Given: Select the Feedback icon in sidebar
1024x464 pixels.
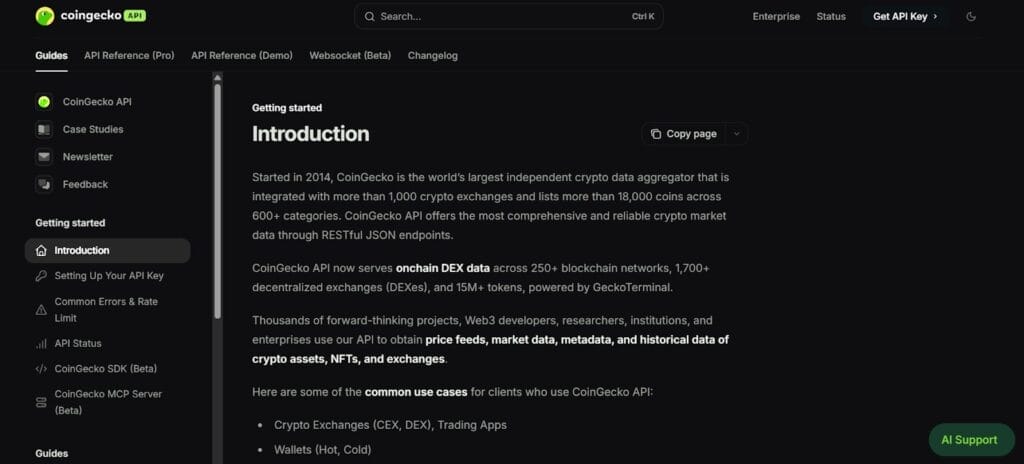Looking at the screenshot, I should (x=44, y=184).
